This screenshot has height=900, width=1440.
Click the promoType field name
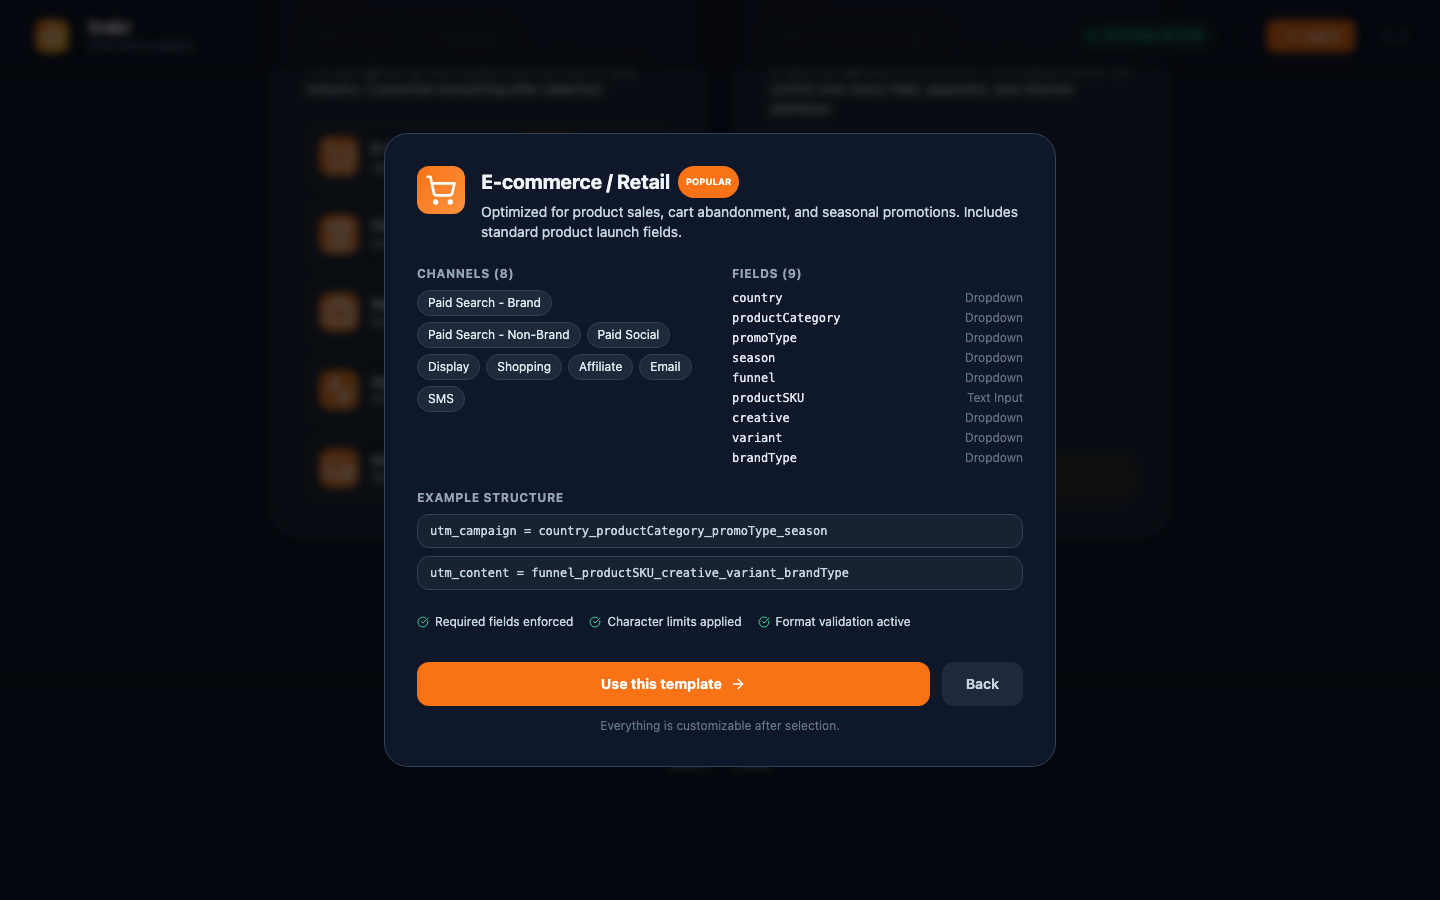(x=764, y=338)
